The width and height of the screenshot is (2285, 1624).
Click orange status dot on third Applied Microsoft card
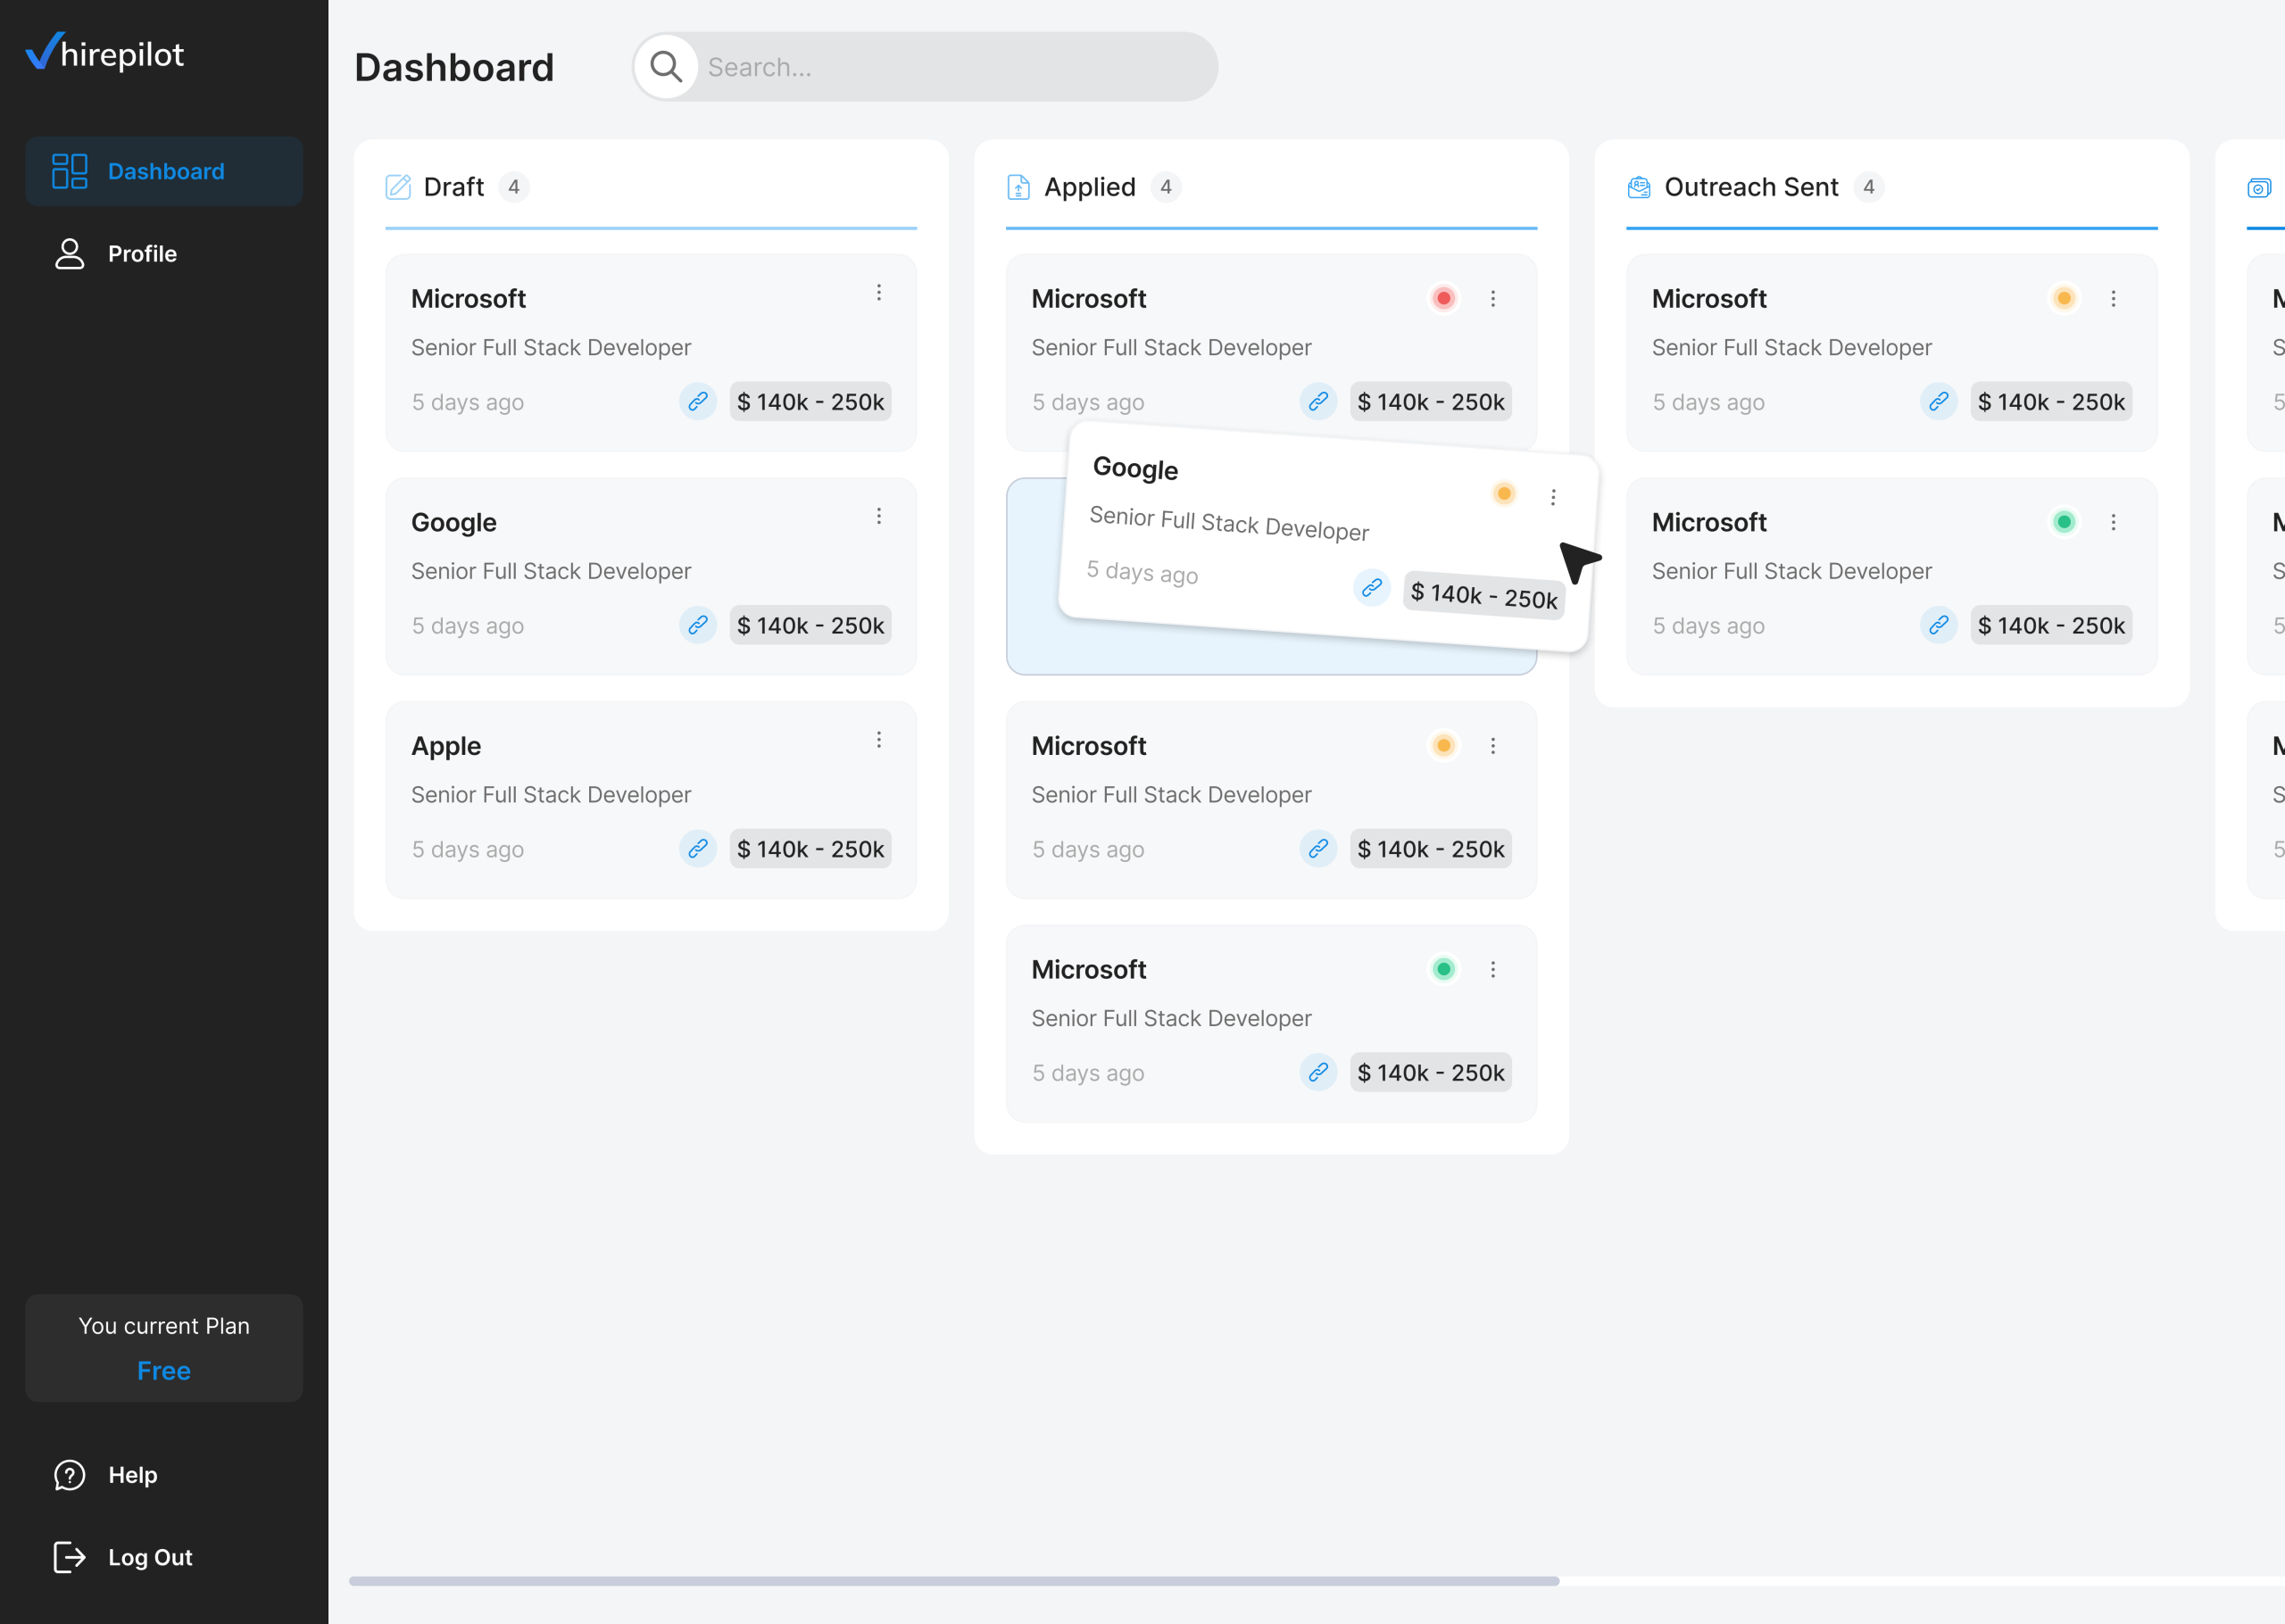1443,745
